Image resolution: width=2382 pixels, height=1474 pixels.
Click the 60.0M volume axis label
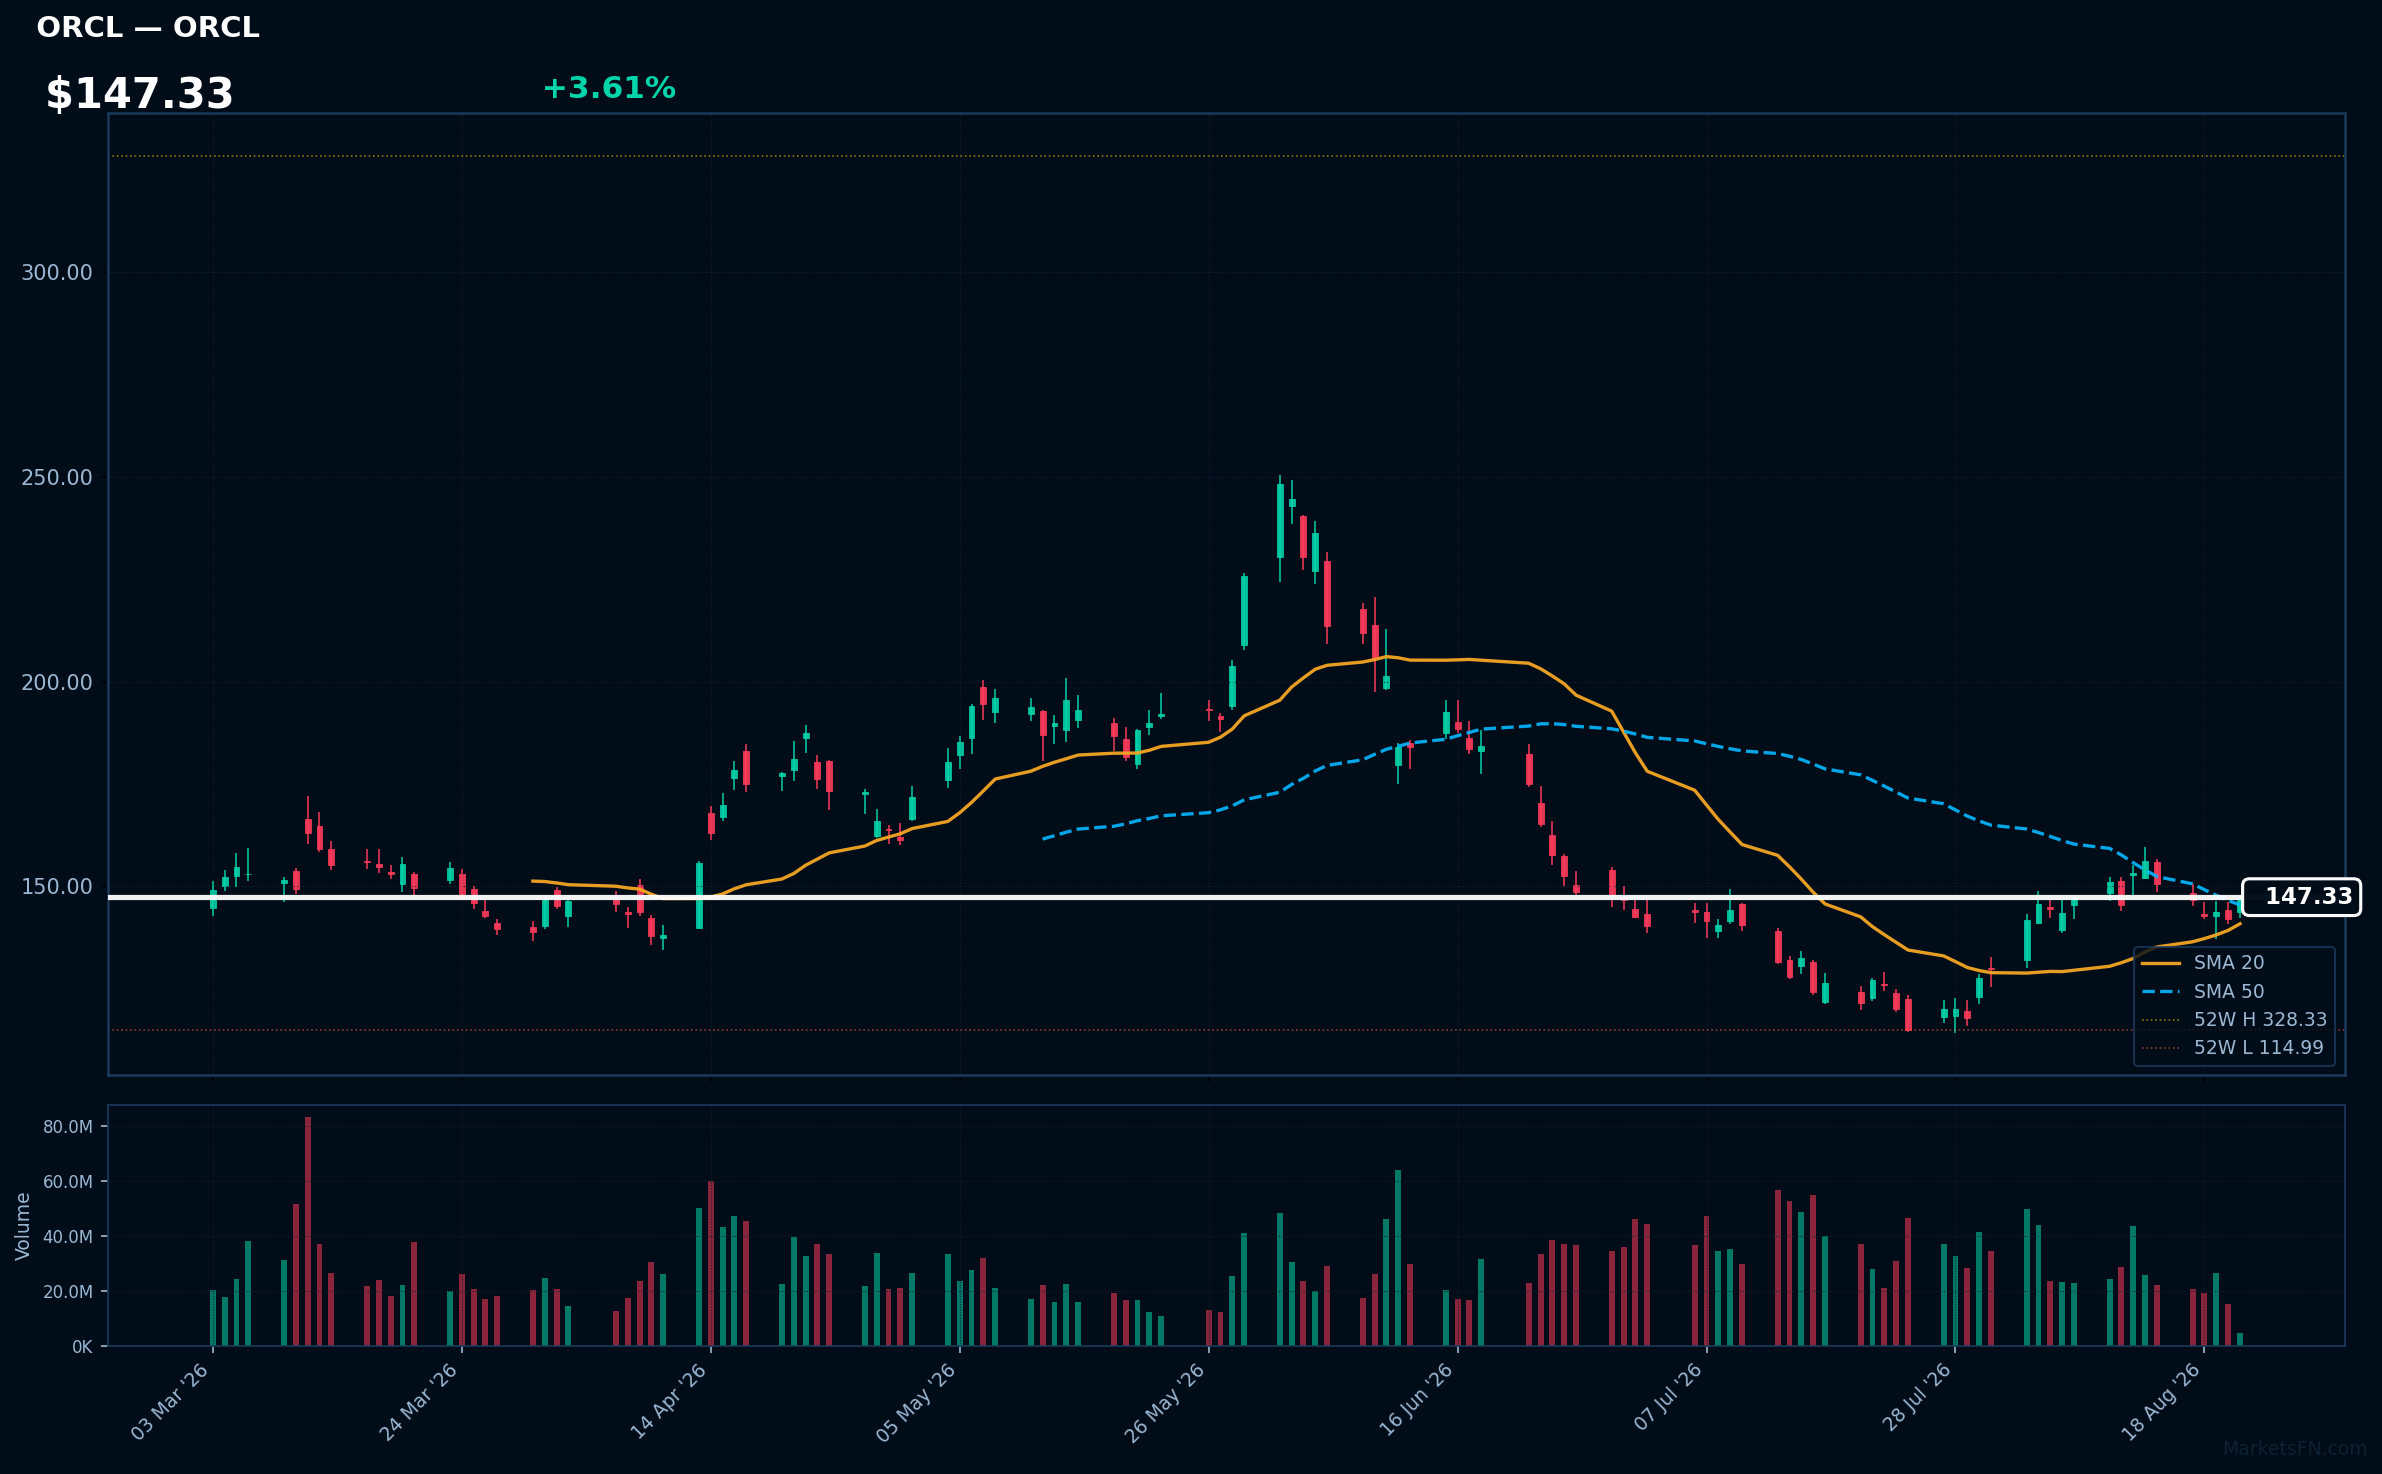[68, 1182]
